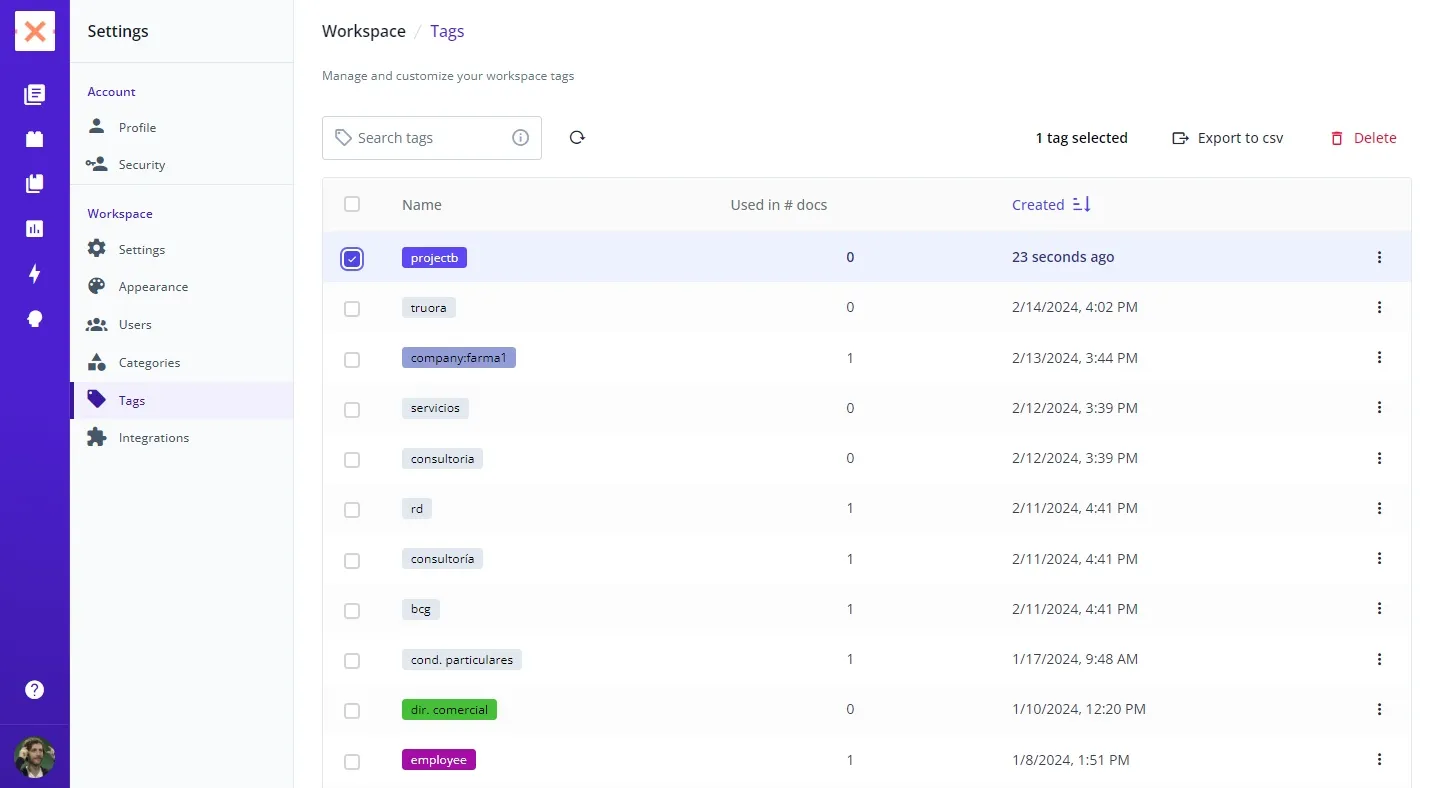The height and width of the screenshot is (788, 1440).
Task: Open Integrations in Workspace menu
Action: coord(153,438)
